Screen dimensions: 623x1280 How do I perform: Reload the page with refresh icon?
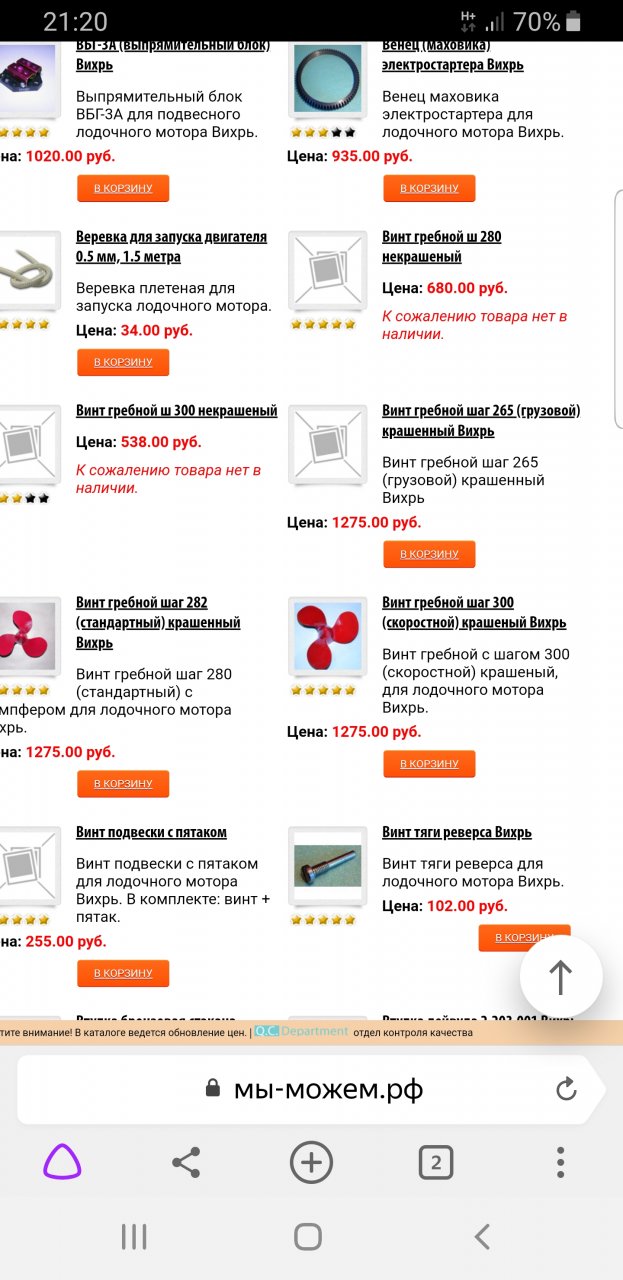[566, 1089]
